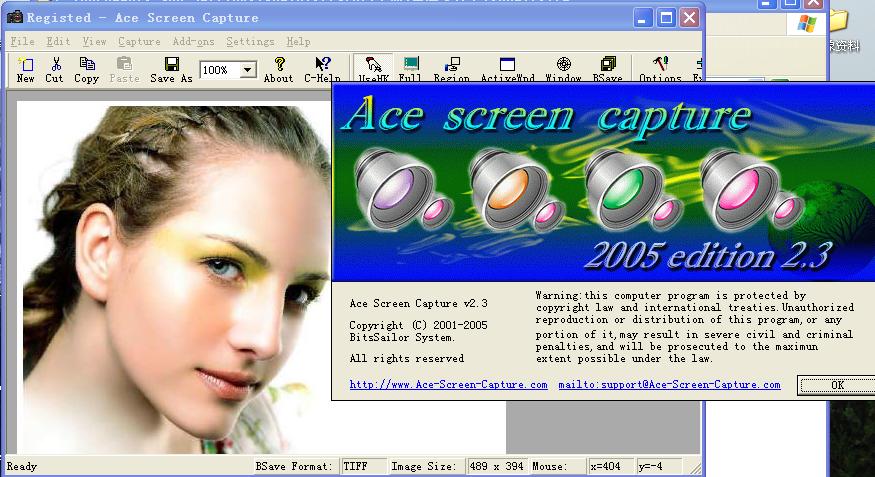Click the BSave batch save icon

(608, 69)
